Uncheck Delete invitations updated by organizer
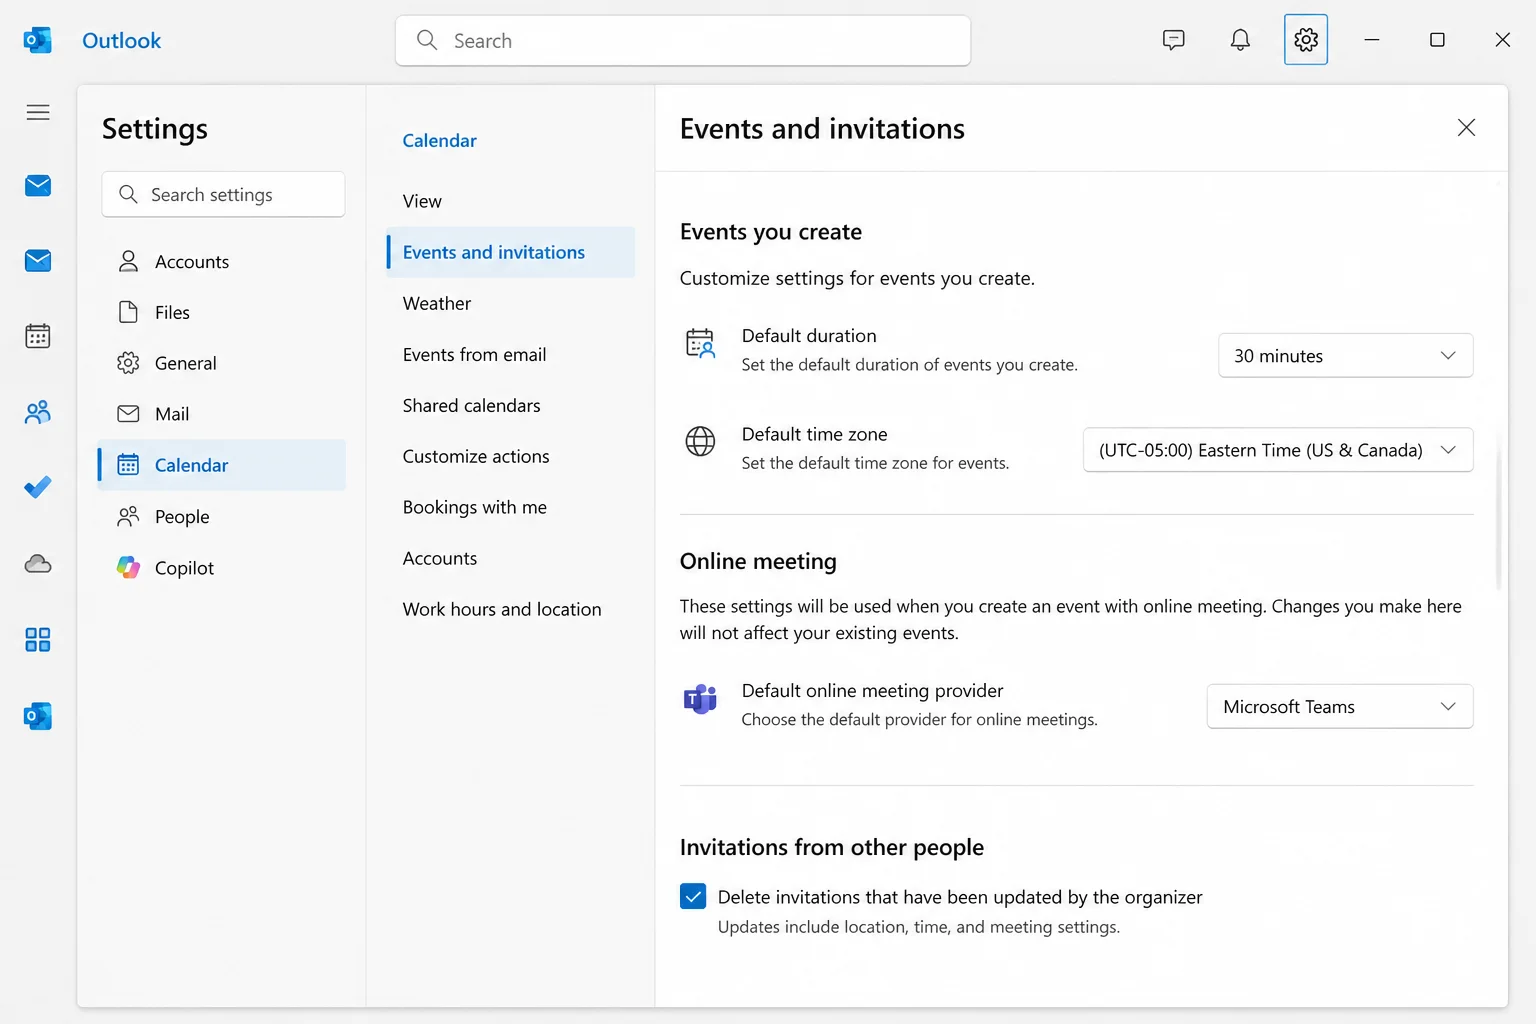The height and width of the screenshot is (1024, 1536). [693, 896]
